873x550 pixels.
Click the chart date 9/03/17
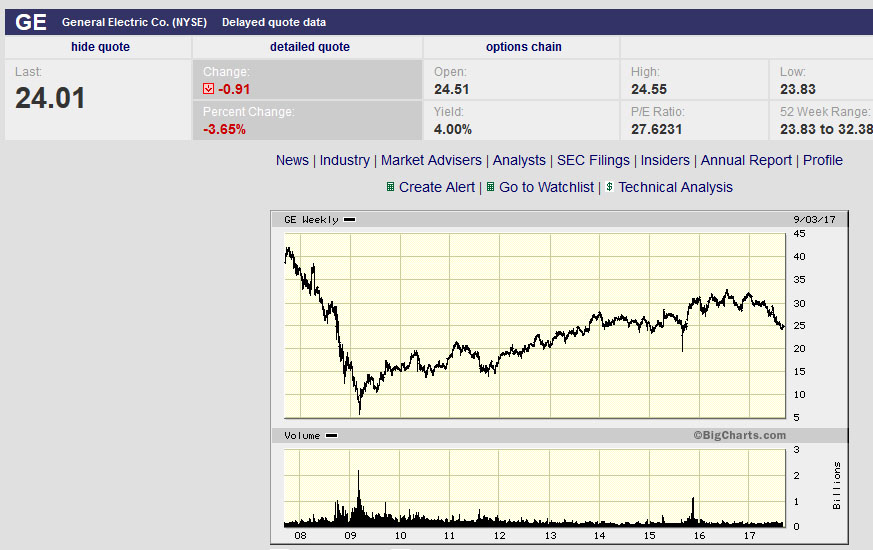coord(814,219)
